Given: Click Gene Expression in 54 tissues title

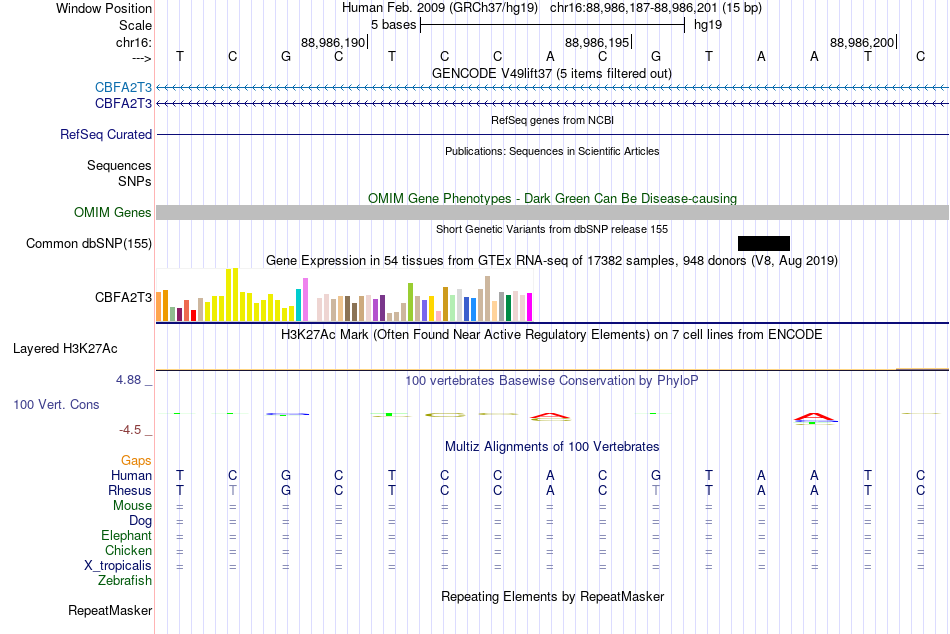Looking at the screenshot, I should click(x=552, y=261).
